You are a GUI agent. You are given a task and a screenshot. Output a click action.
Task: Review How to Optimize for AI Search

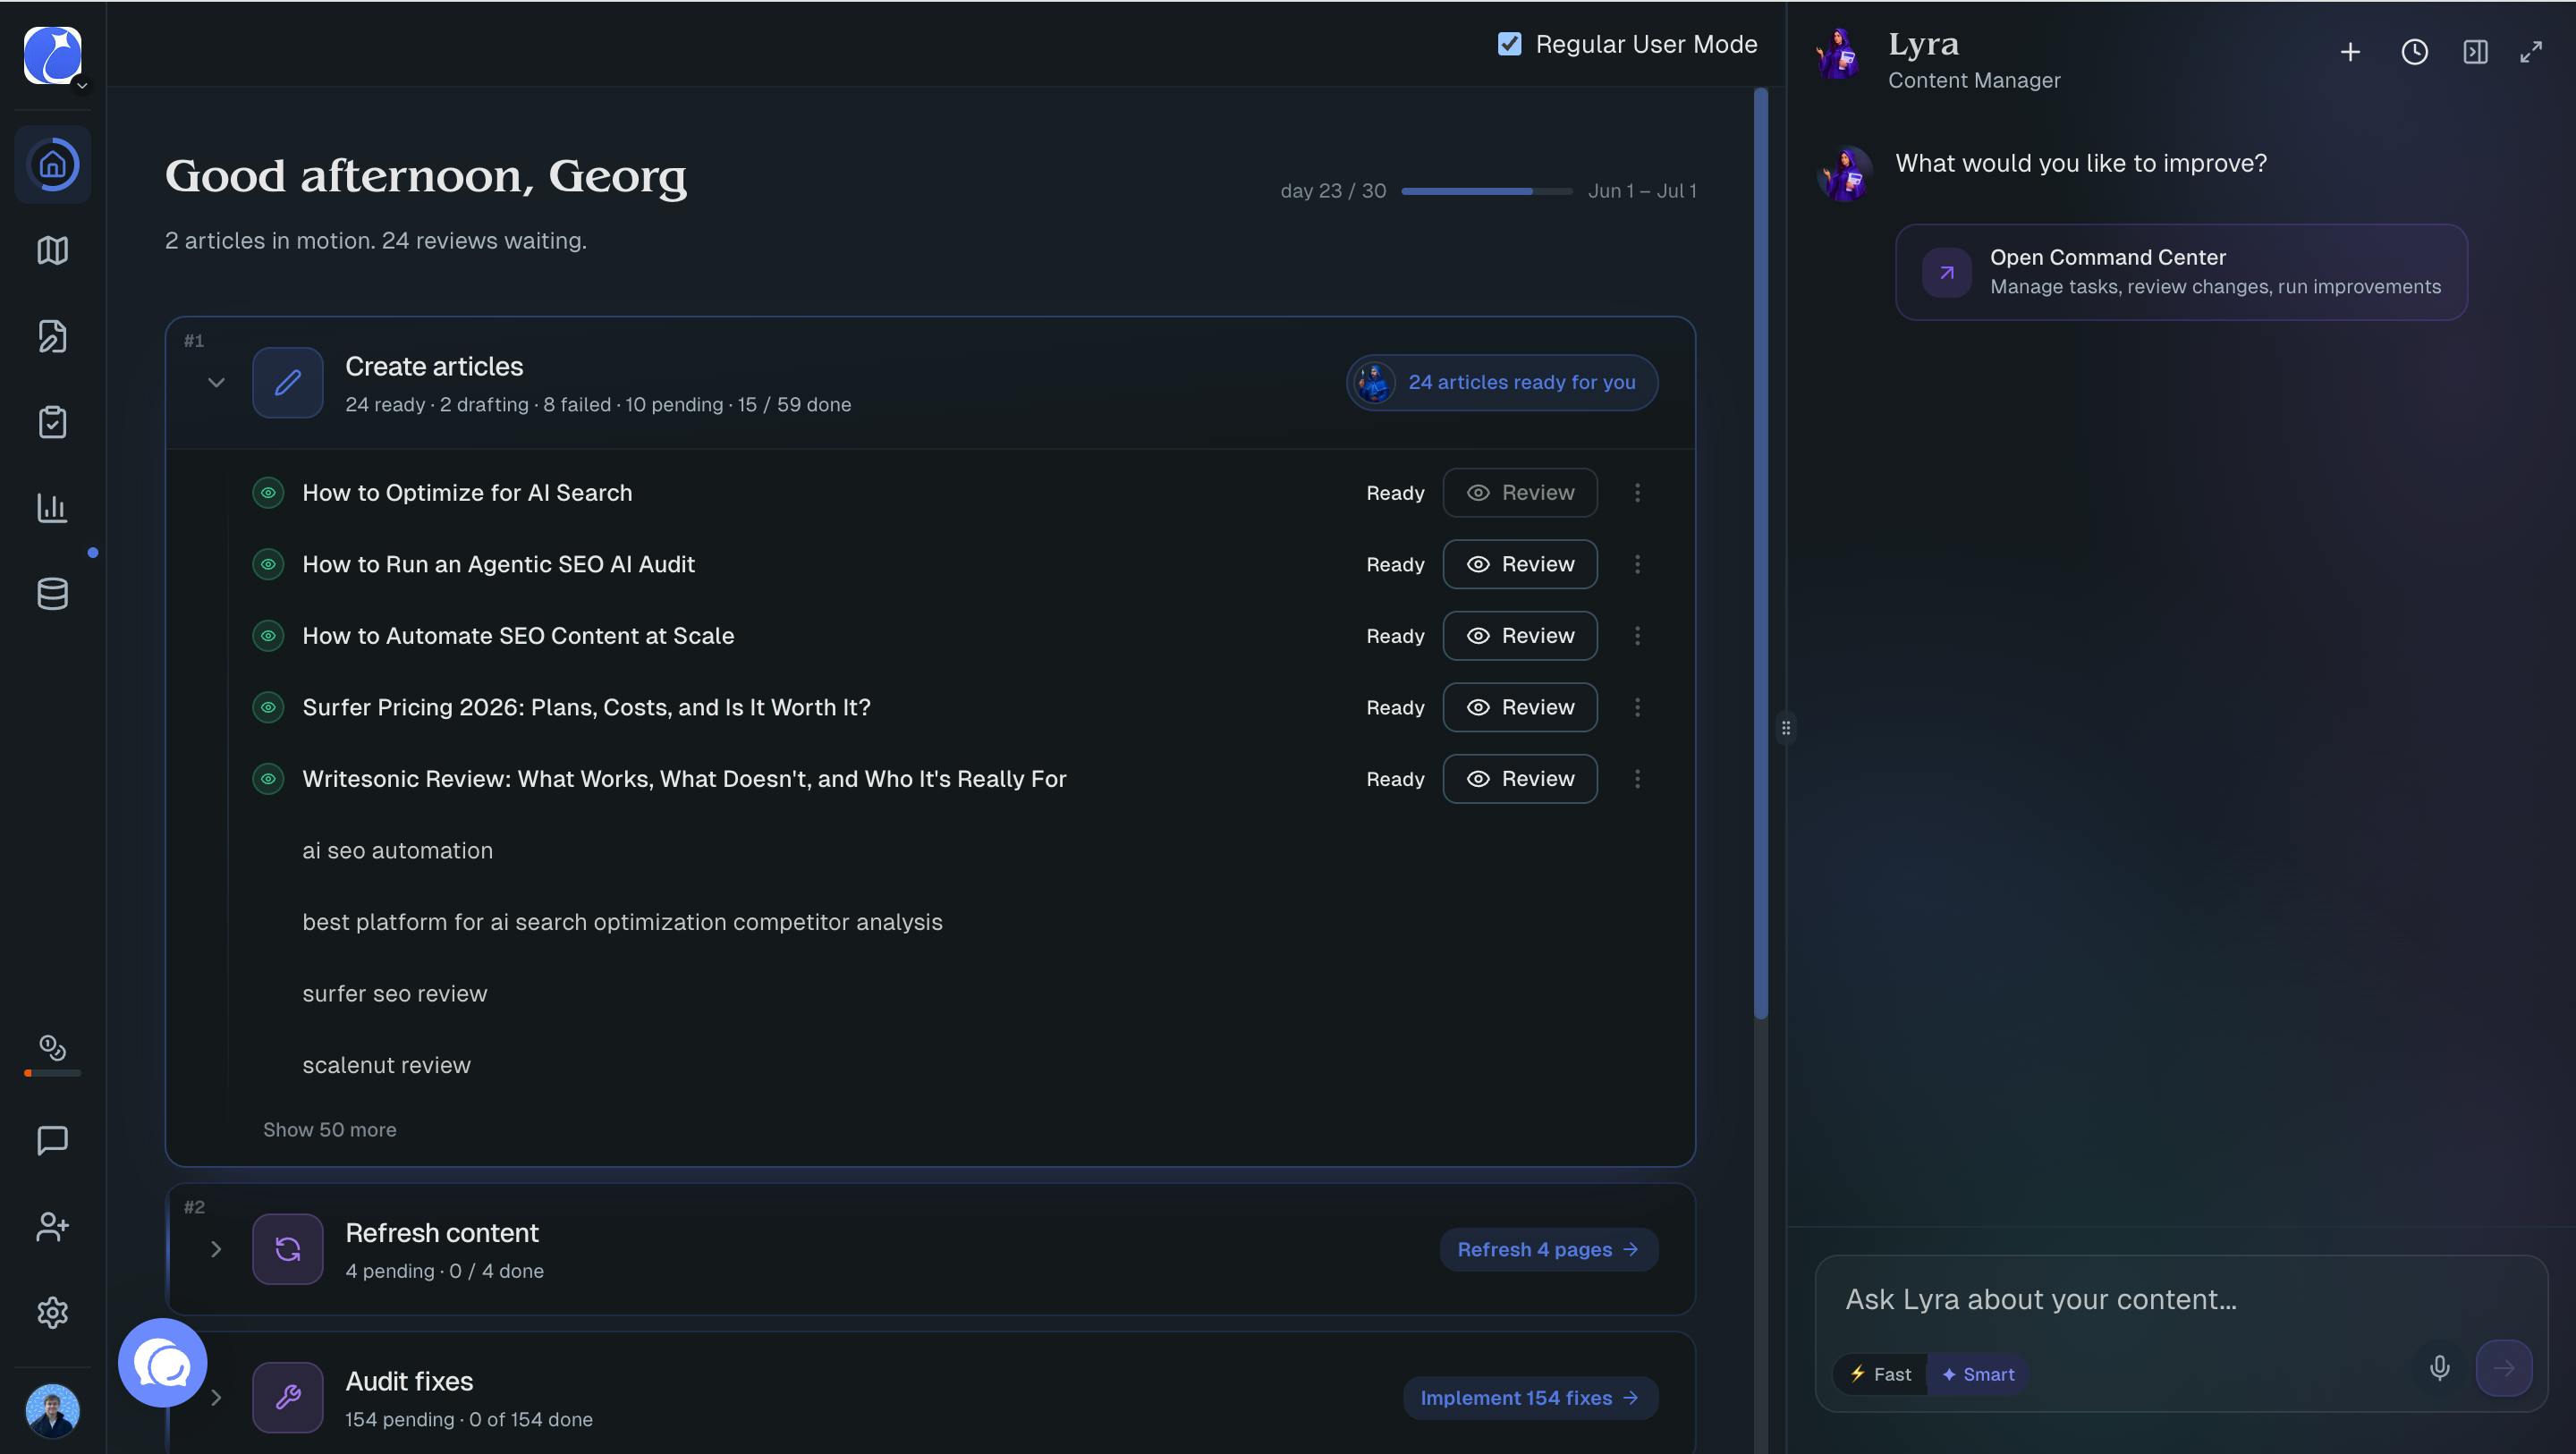[1520, 493]
